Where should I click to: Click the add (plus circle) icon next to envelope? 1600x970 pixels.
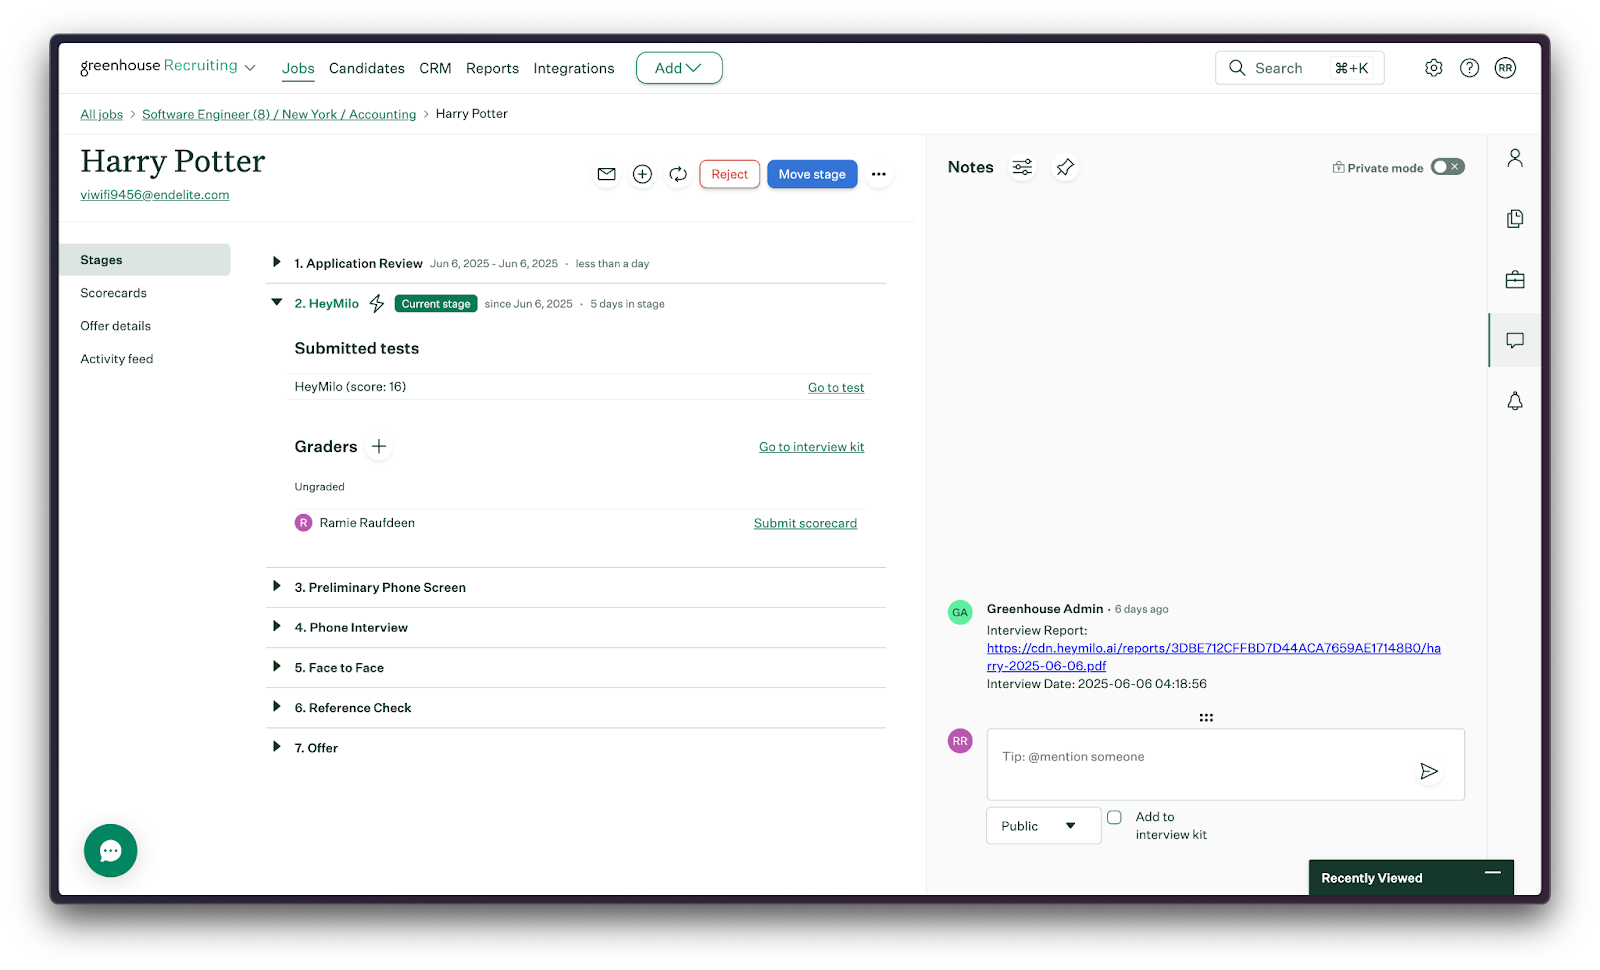coord(642,174)
